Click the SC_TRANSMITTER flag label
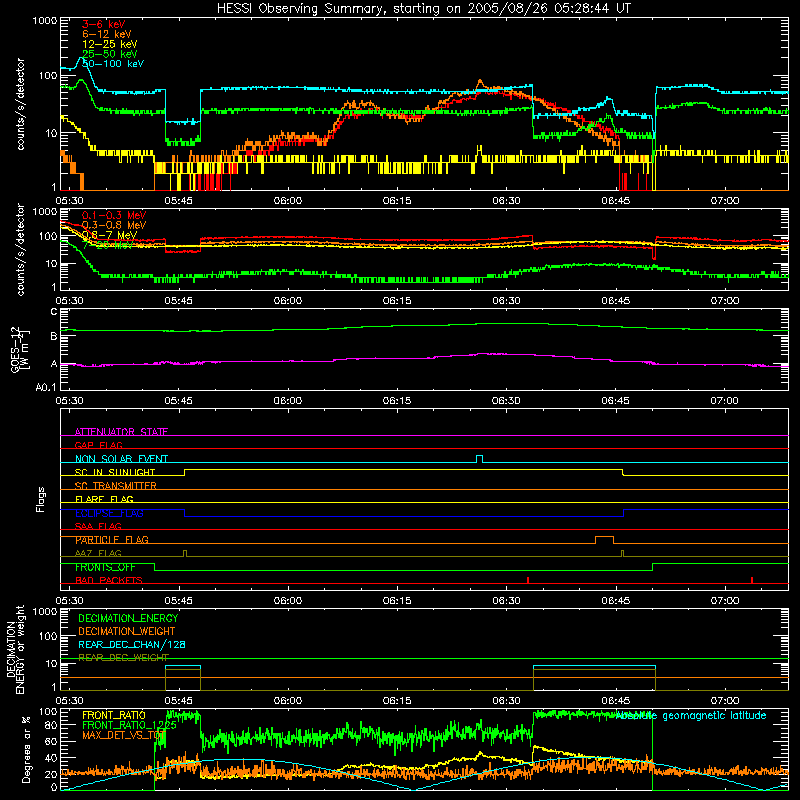This screenshot has height=800, width=800. click(116, 486)
